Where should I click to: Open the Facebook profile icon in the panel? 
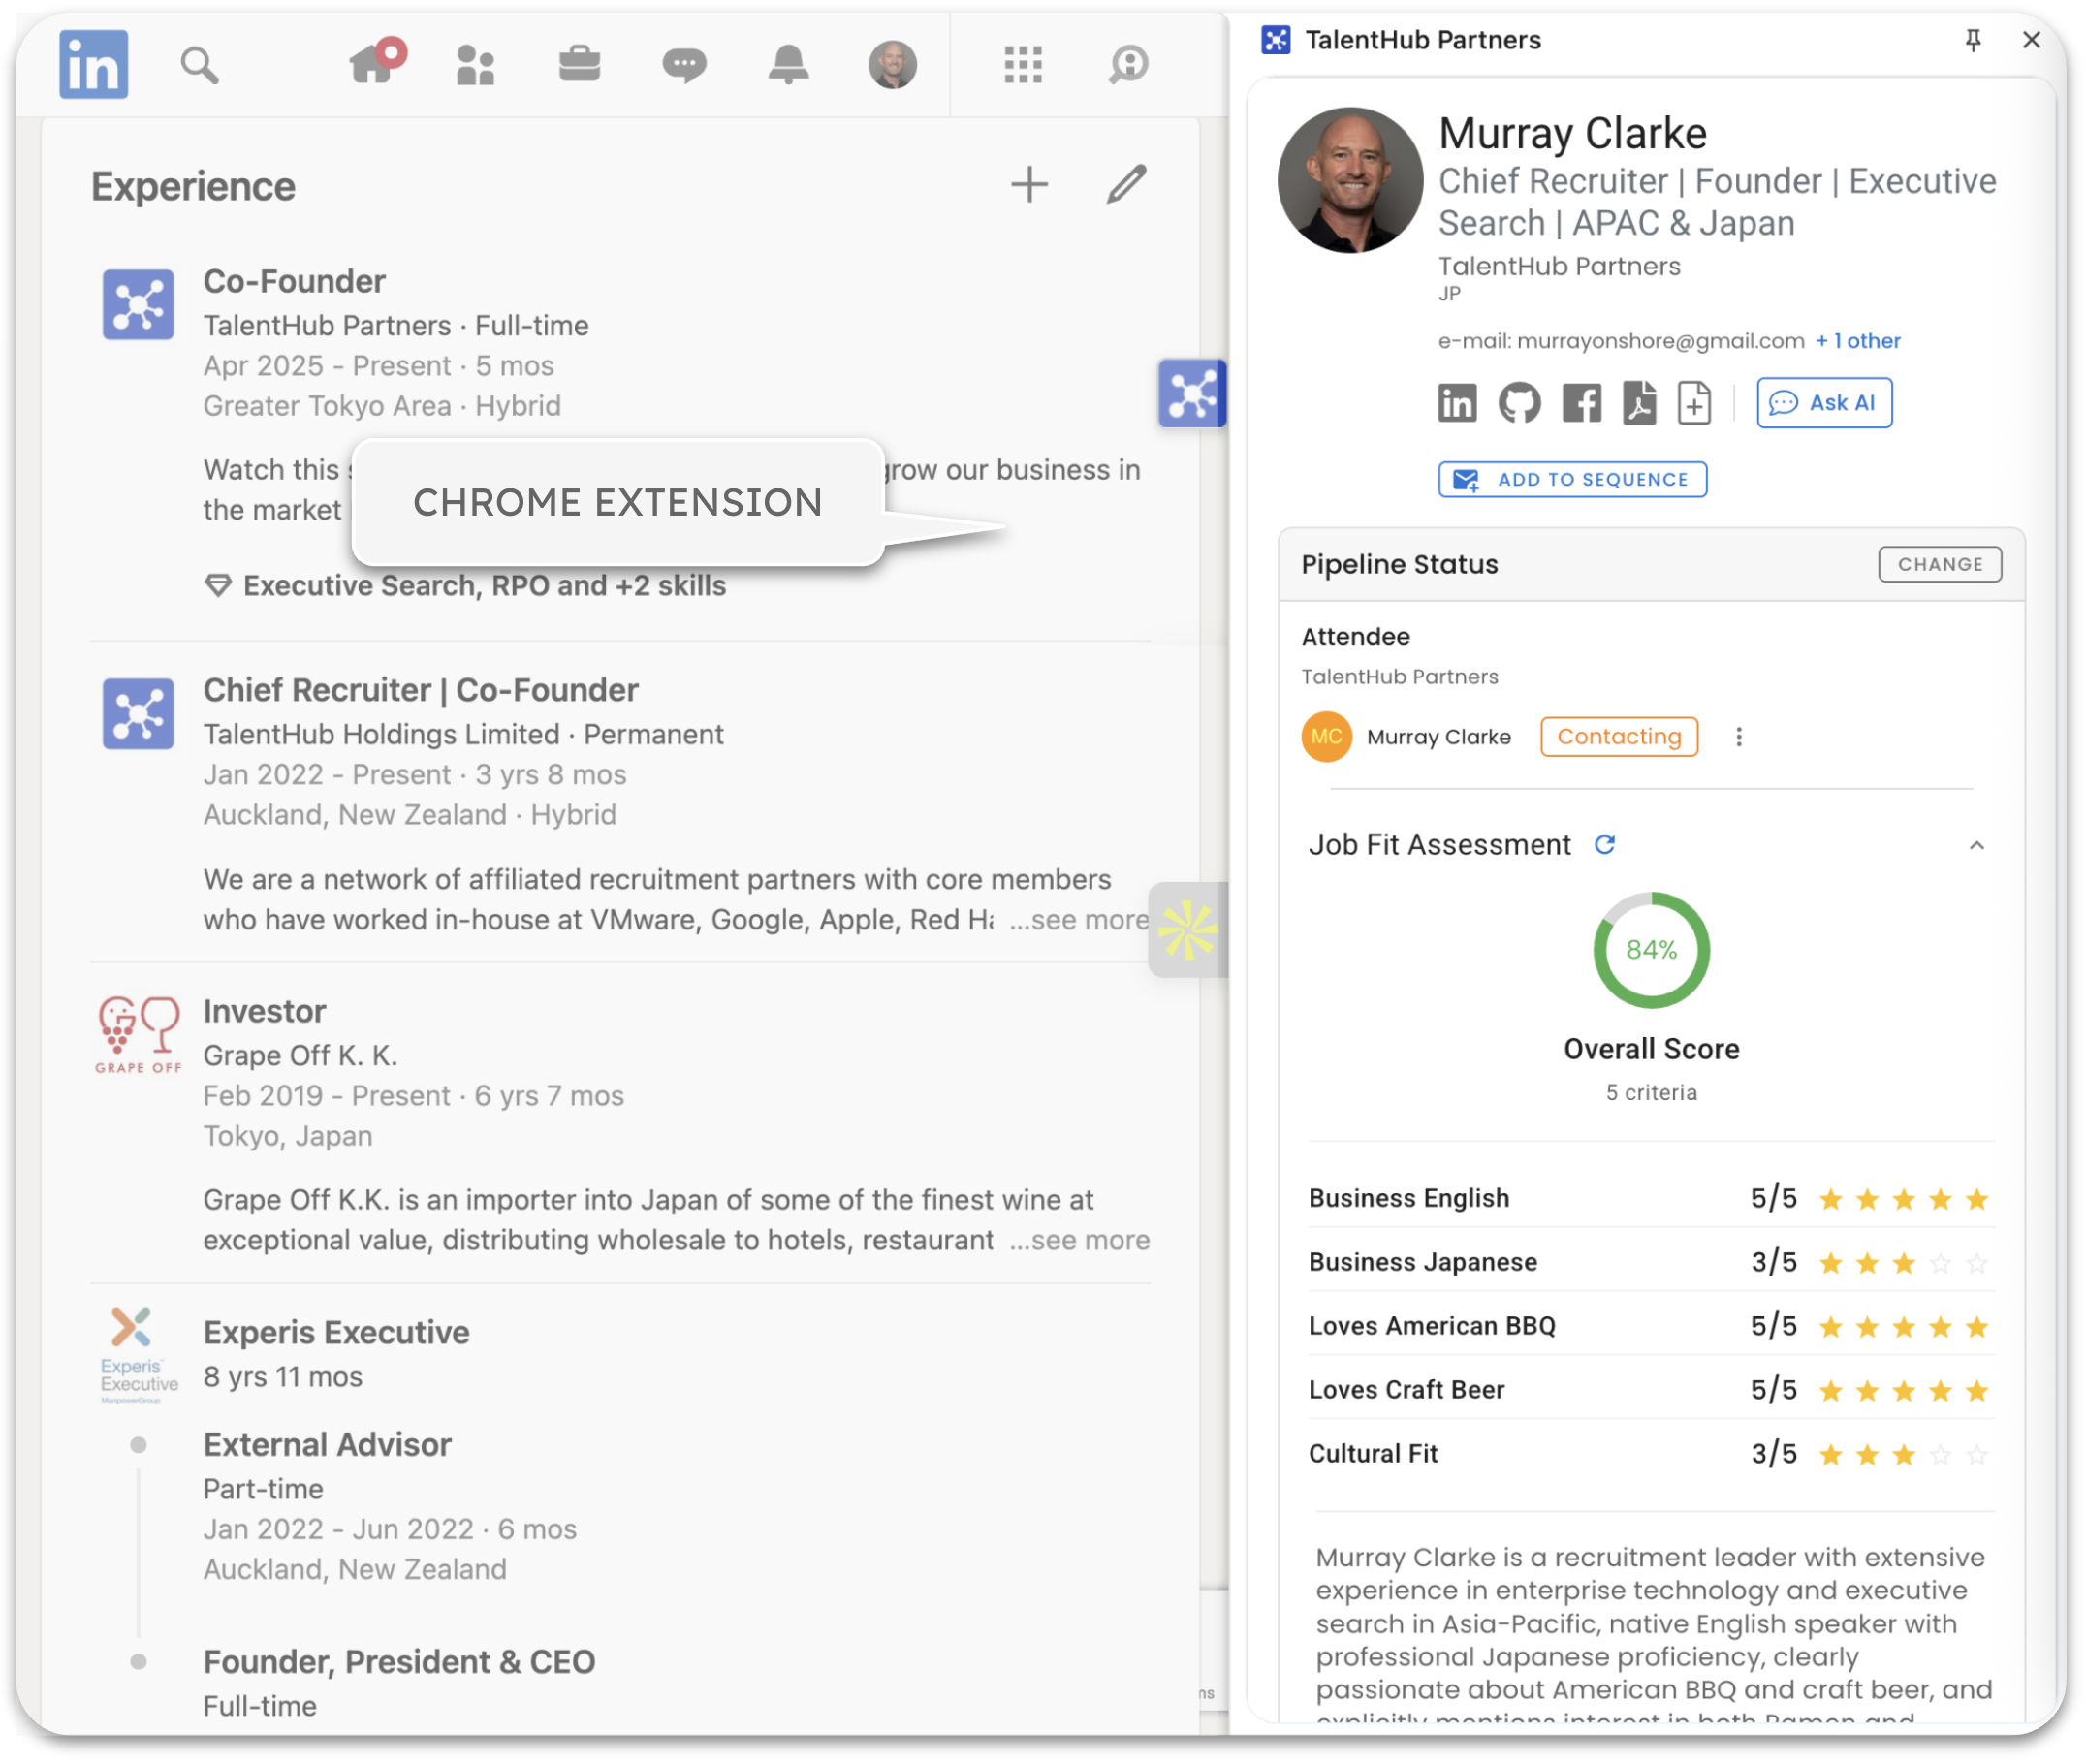coord(1581,403)
